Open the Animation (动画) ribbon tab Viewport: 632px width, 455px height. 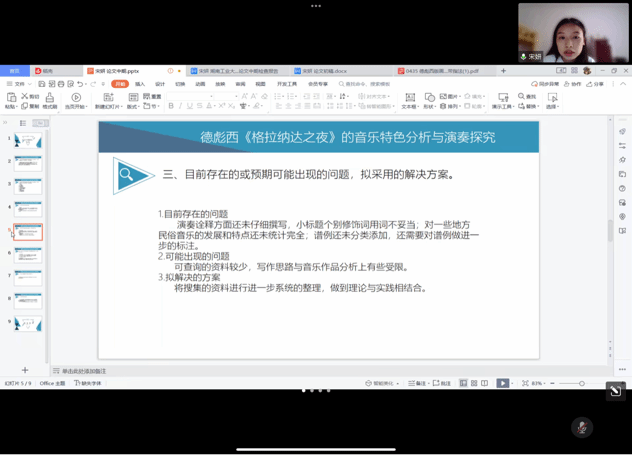[200, 84]
